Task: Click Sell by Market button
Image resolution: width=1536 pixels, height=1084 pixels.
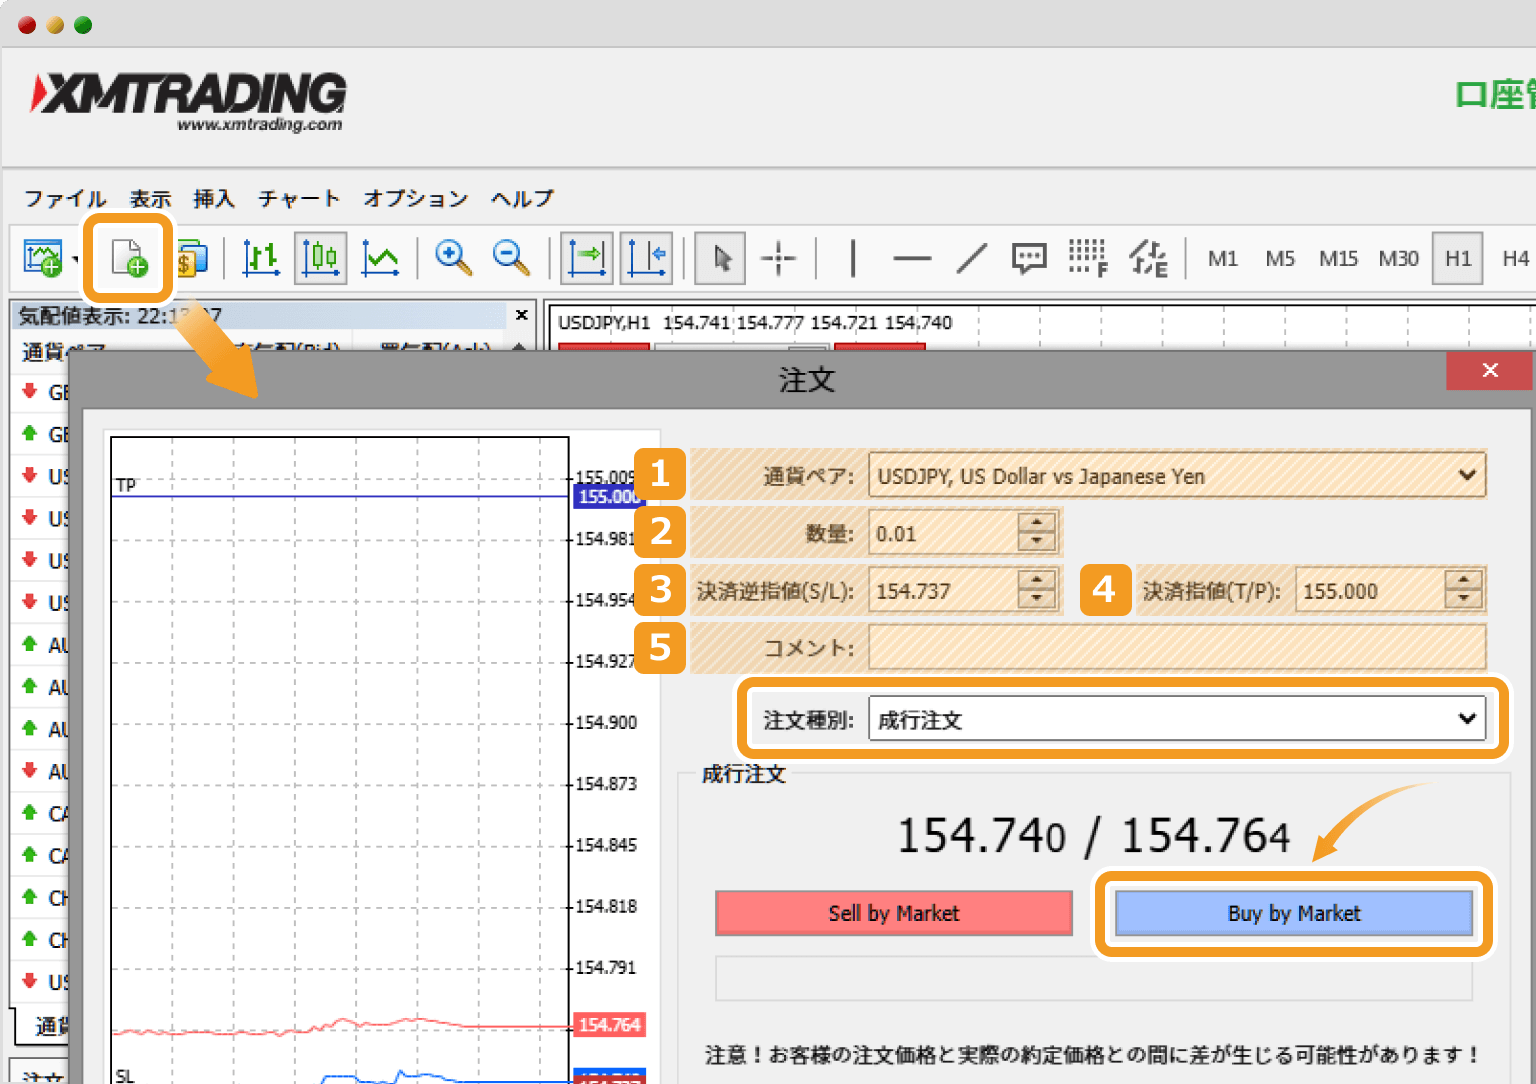Action: pyautogui.click(x=894, y=913)
